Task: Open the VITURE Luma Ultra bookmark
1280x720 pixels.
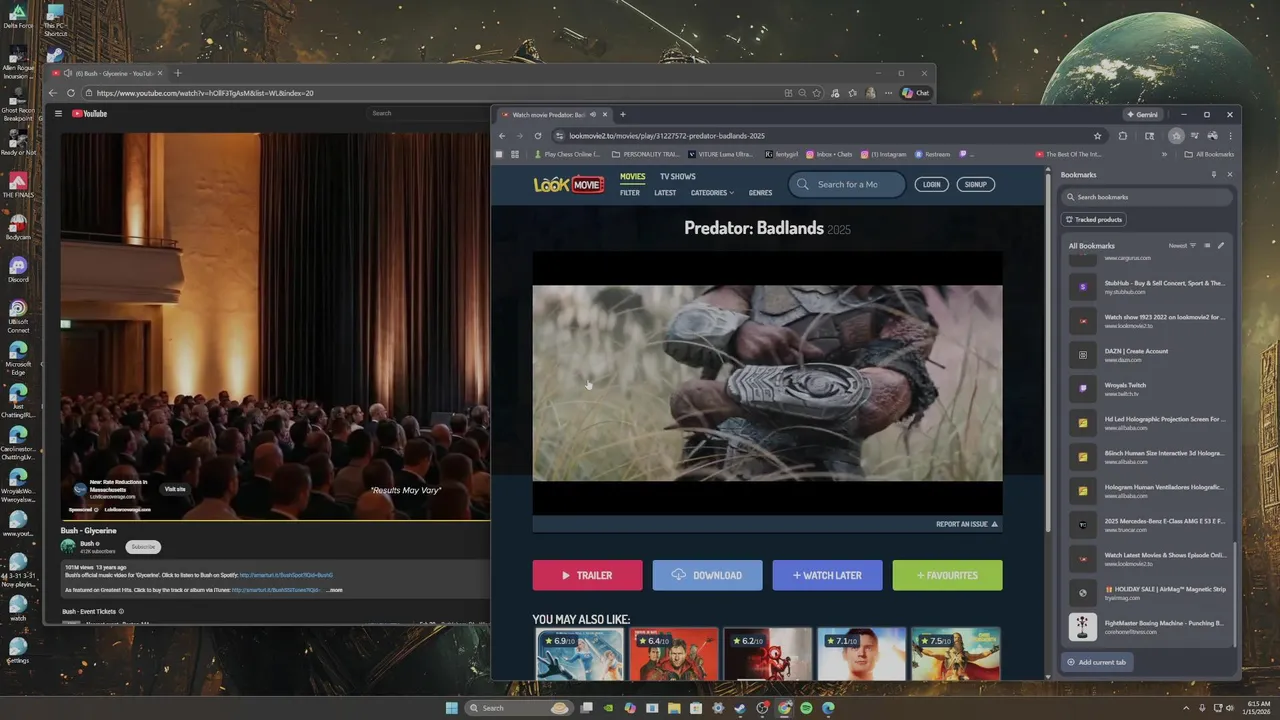Action: coord(720,154)
